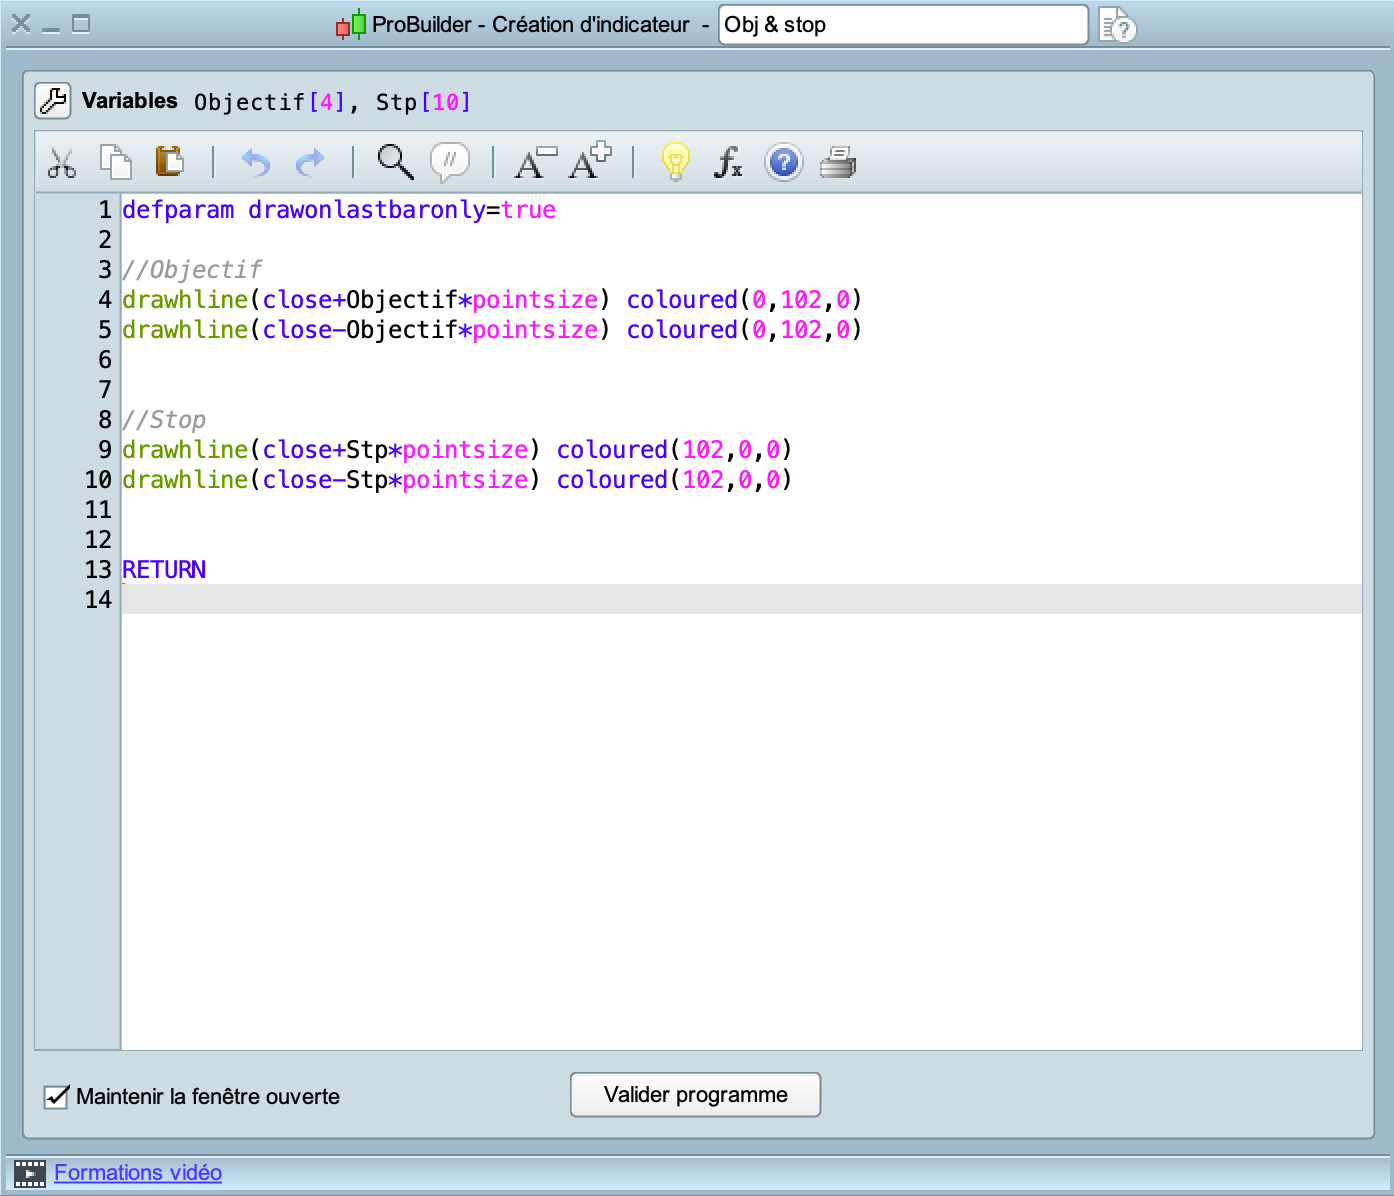The width and height of the screenshot is (1394, 1196).
Task: Click the yellow light bulb icon
Action: 676,162
